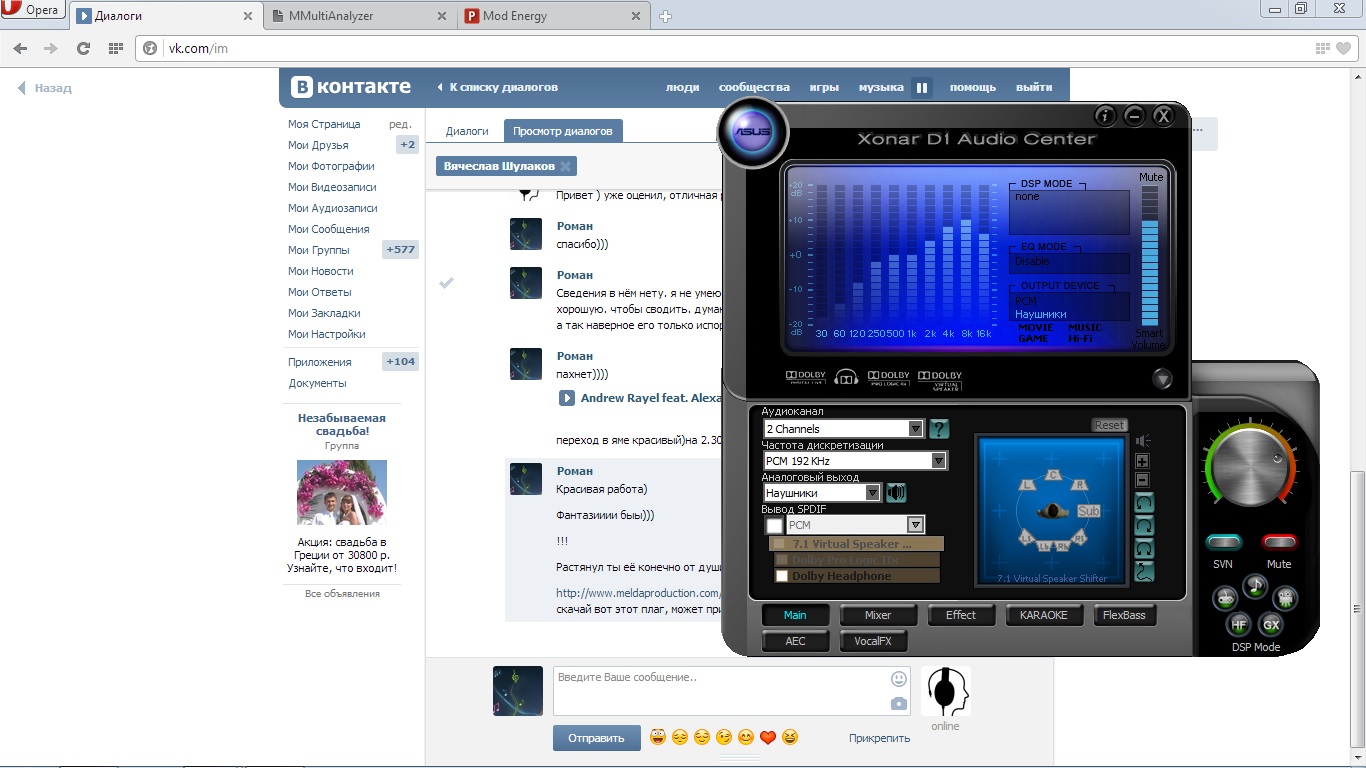Pause VK music player in header
This screenshot has width=1366, height=768.
pyautogui.click(x=922, y=88)
